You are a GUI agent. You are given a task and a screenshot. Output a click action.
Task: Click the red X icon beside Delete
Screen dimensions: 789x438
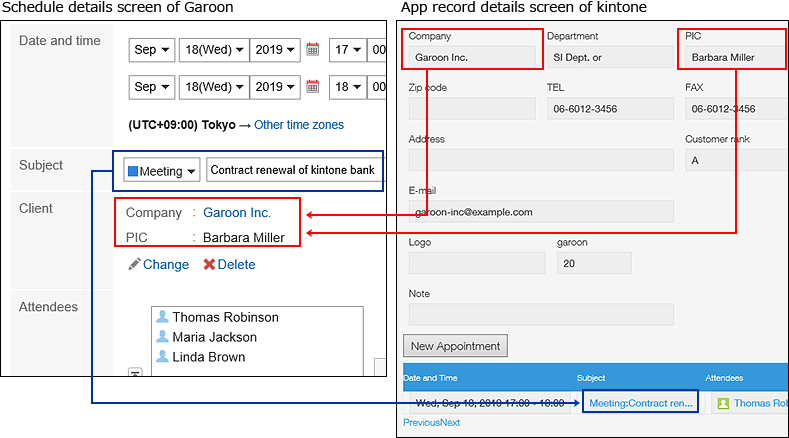[x=209, y=264]
